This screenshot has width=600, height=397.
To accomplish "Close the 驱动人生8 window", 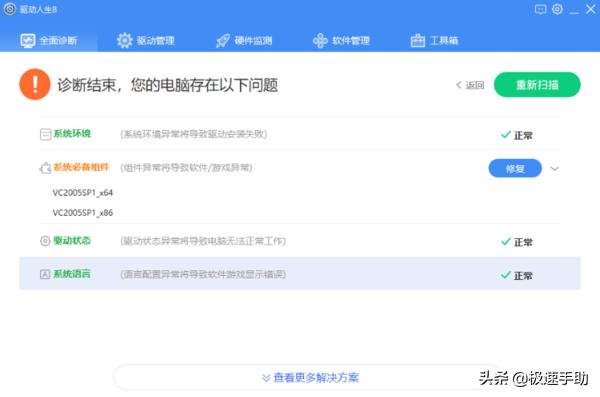I will 591,9.
